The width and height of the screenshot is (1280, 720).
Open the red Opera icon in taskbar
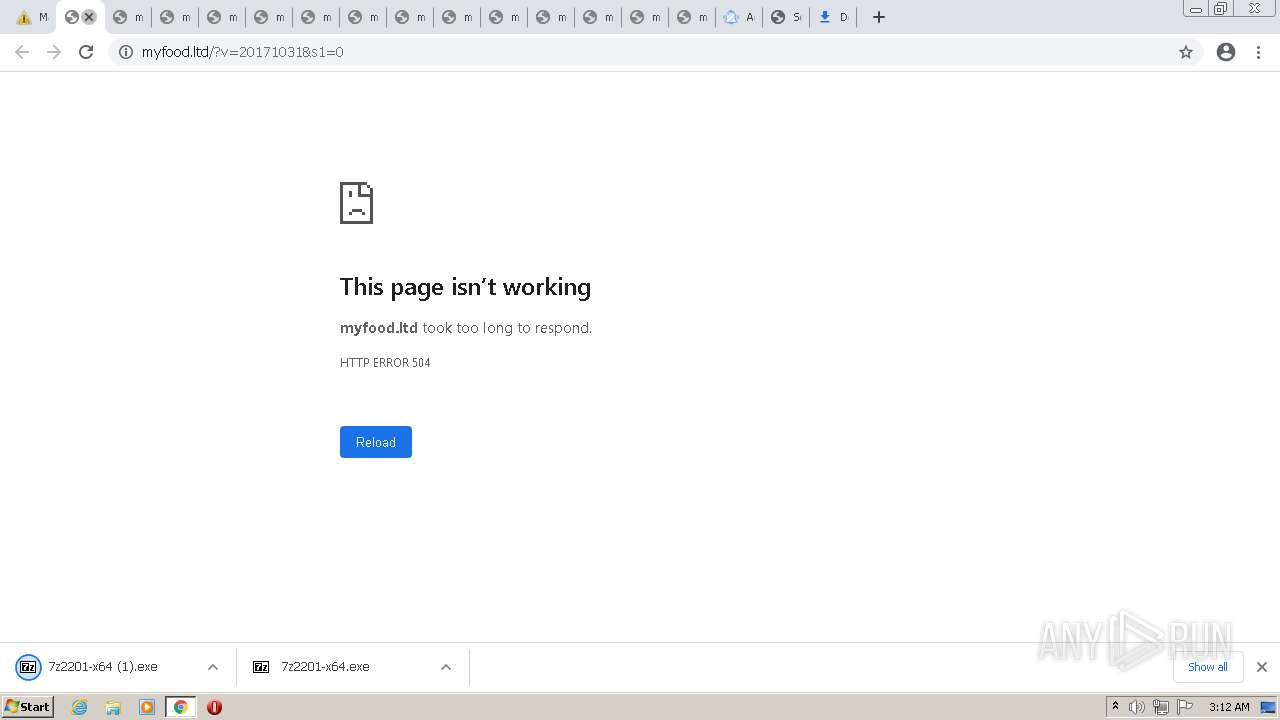[214, 707]
